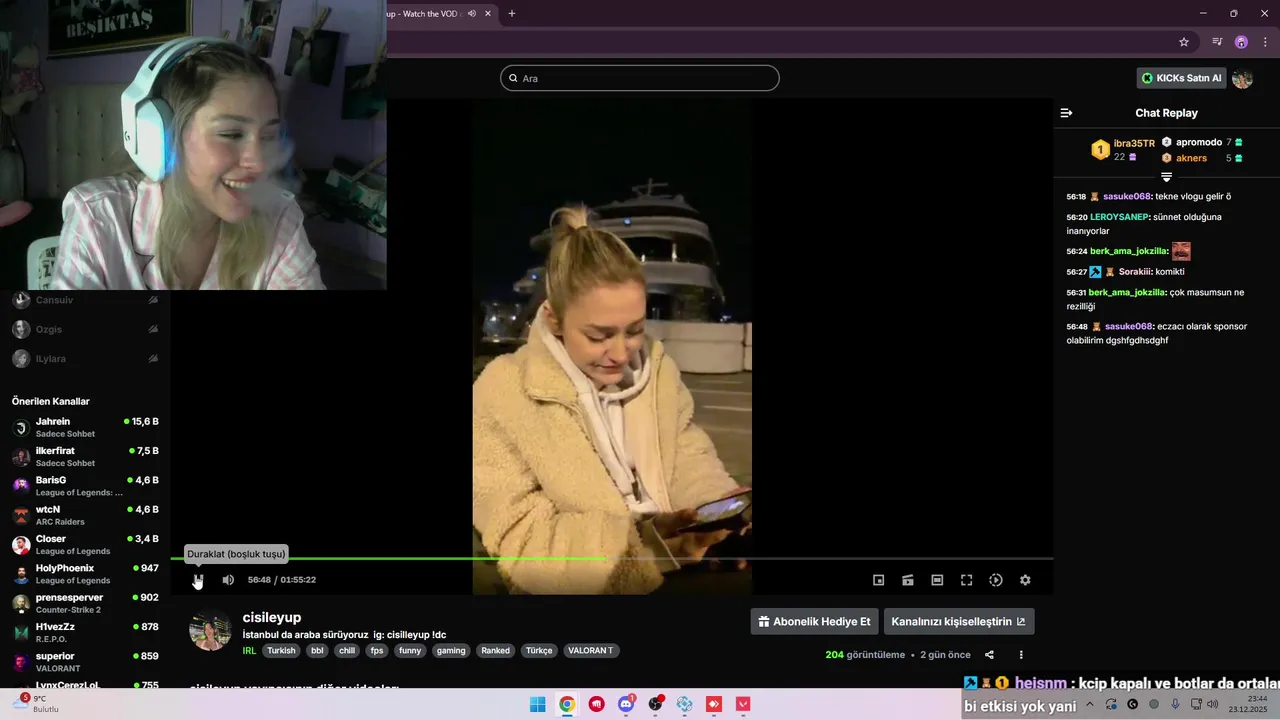The image size is (1280, 720).
Task: Open Closer recommended channel
Action: pyautogui.click(x=85, y=545)
